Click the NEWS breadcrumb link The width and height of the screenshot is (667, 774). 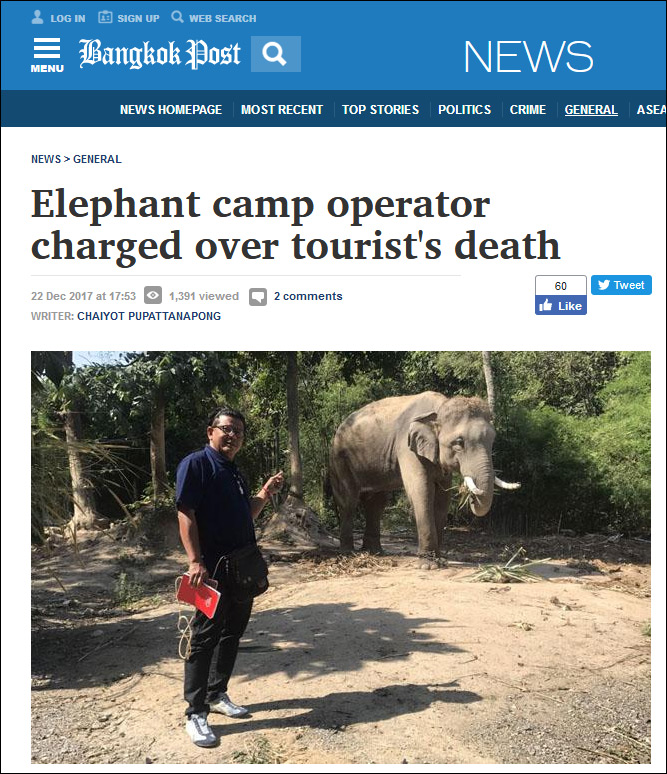point(46,159)
